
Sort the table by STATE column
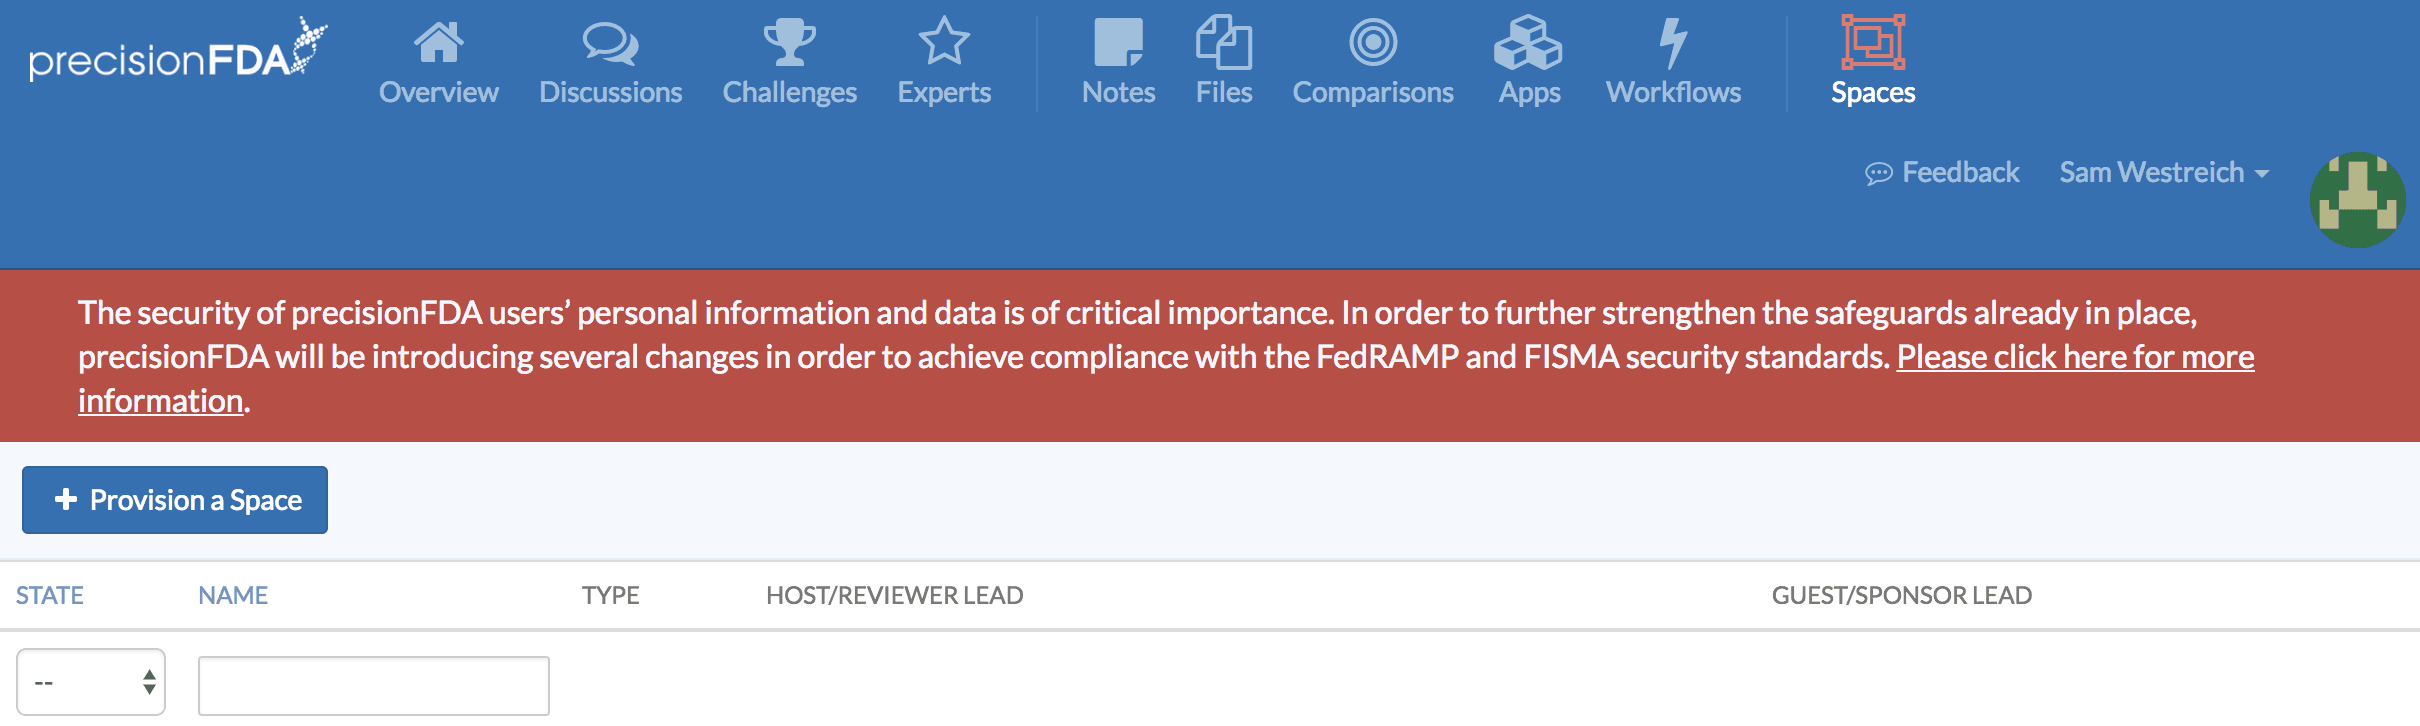[50, 595]
